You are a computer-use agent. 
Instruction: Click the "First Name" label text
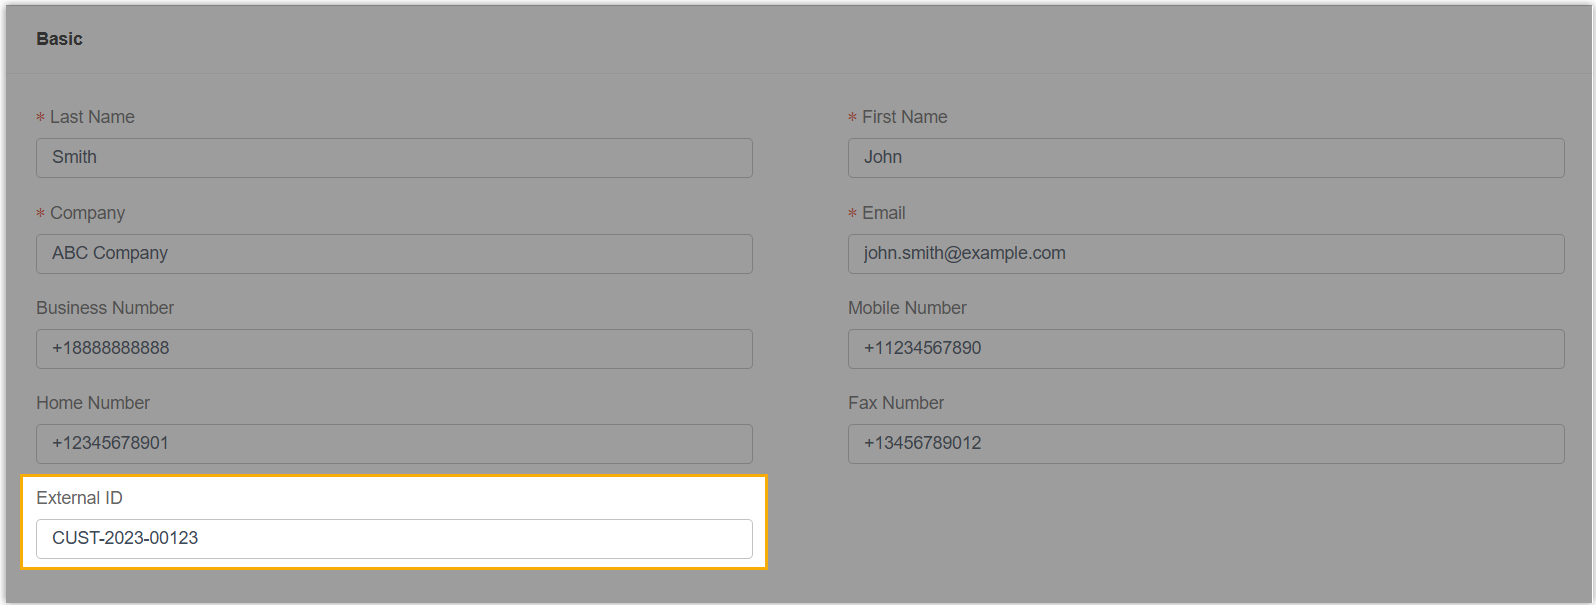[904, 117]
